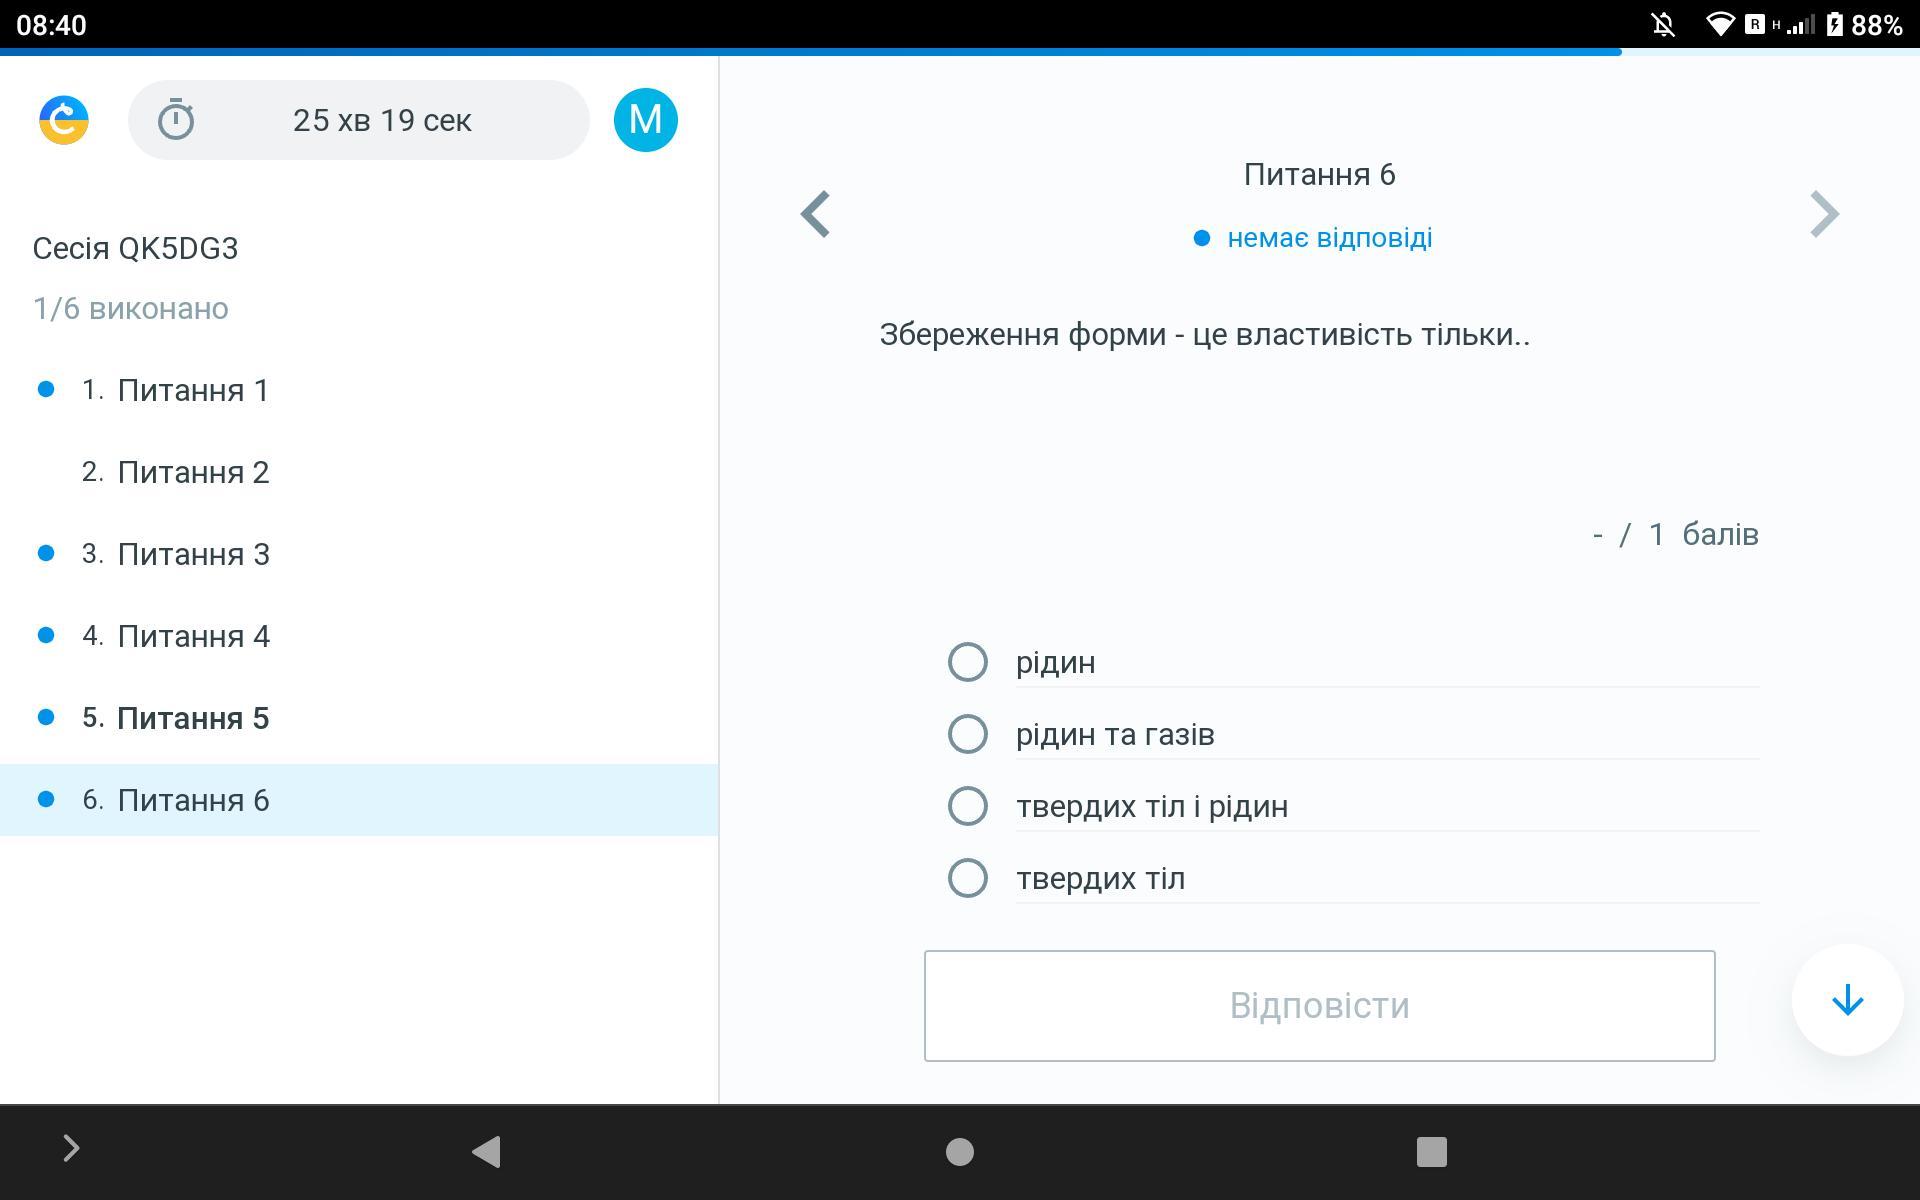Tap the stopwatch timer icon
The height and width of the screenshot is (1200, 1920).
[176, 120]
